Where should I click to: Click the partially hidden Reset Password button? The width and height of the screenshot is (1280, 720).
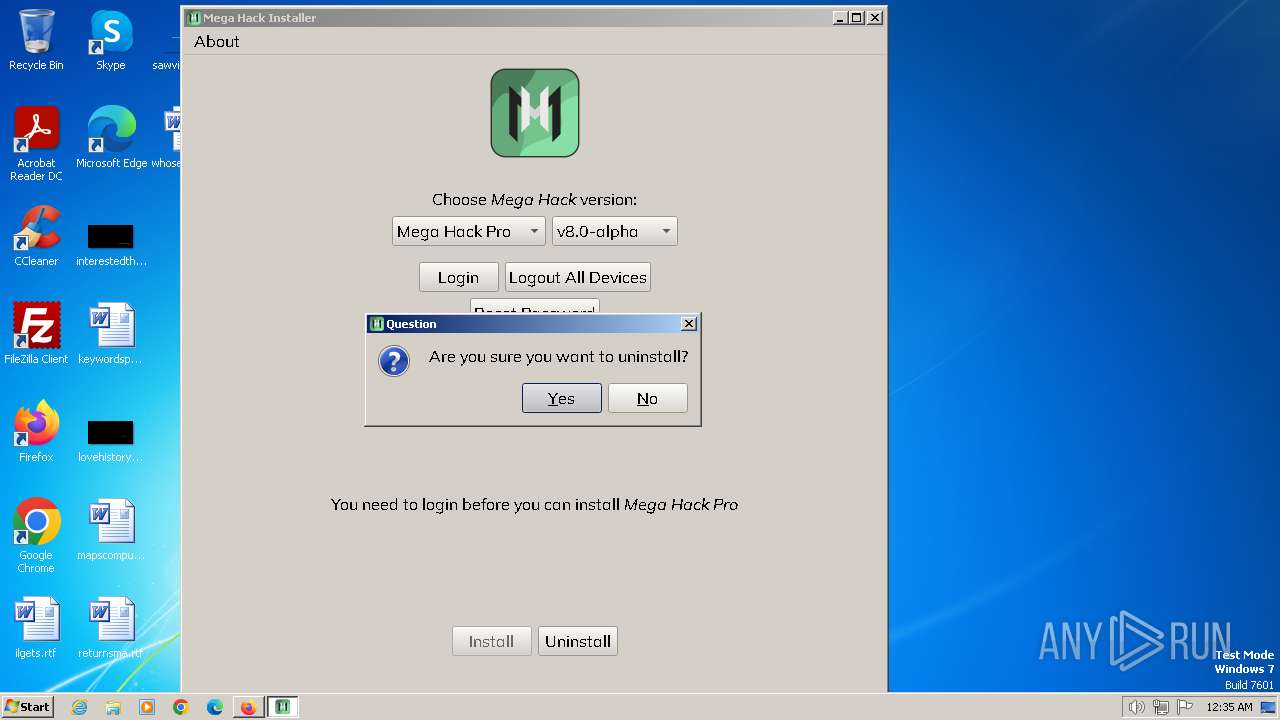535,306
